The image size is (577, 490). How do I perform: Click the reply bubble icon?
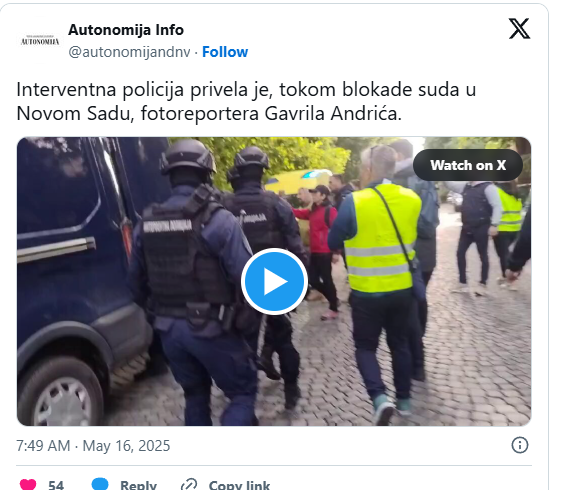coord(100,484)
